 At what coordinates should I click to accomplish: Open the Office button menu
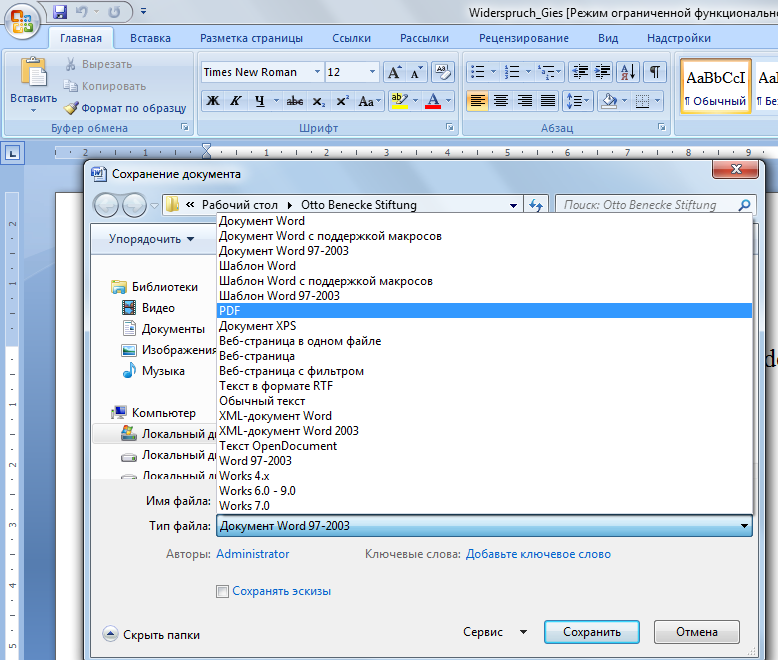pyautogui.click(x=22, y=21)
